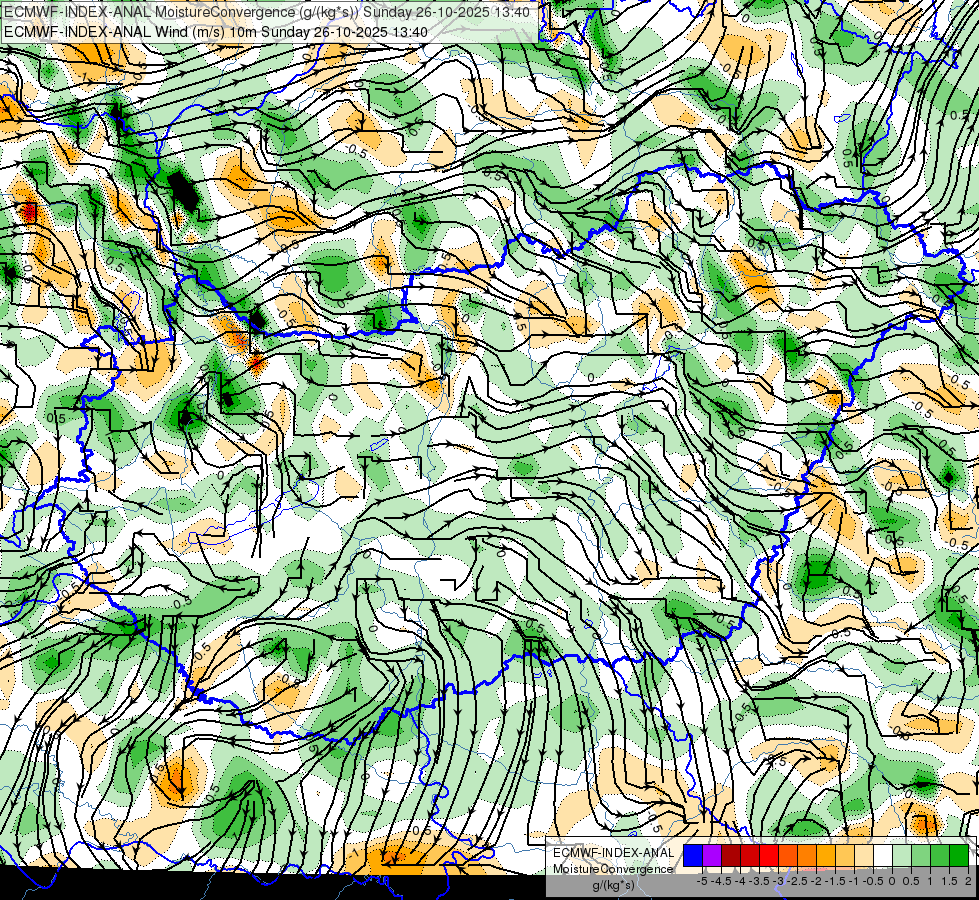Click the legend label ECMWF-INDEX-ANAL
This screenshot has width=979, height=900.
pyautogui.click(x=614, y=853)
